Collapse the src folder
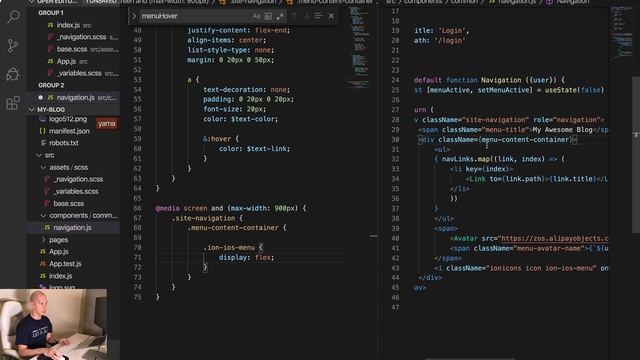The width and height of the screenshot is (640, 360). (74, 155)
